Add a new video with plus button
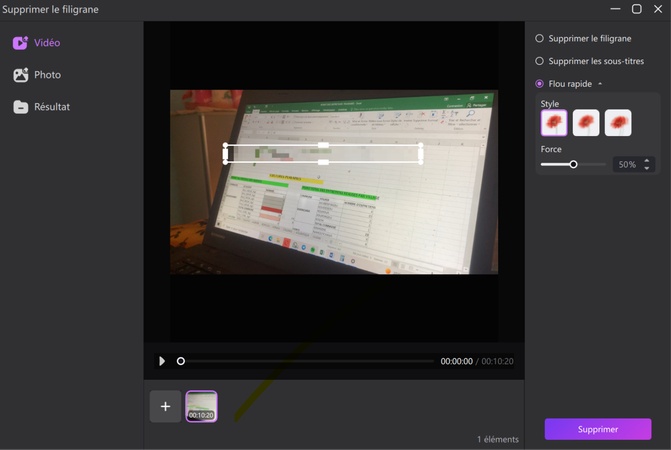Image resolution: width=671 pixels, height=450 pixels. click(165, 406)
